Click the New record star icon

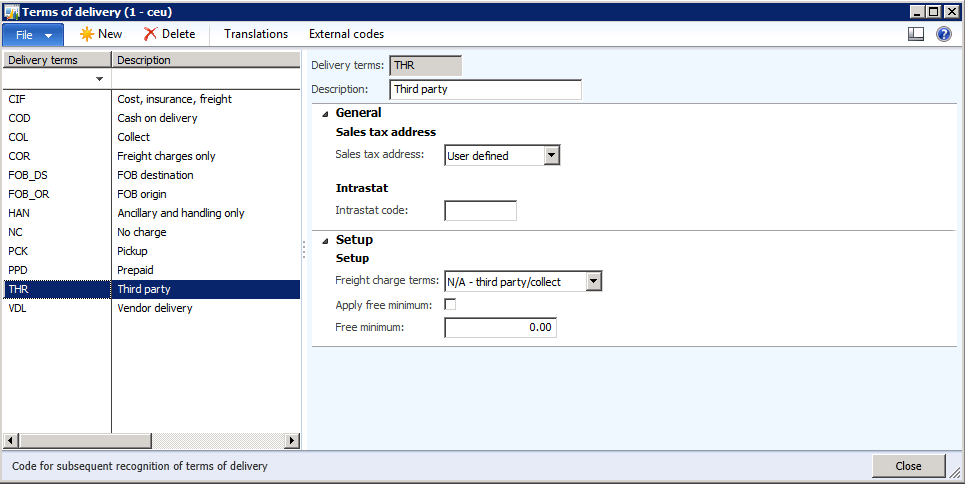(87, 34)
